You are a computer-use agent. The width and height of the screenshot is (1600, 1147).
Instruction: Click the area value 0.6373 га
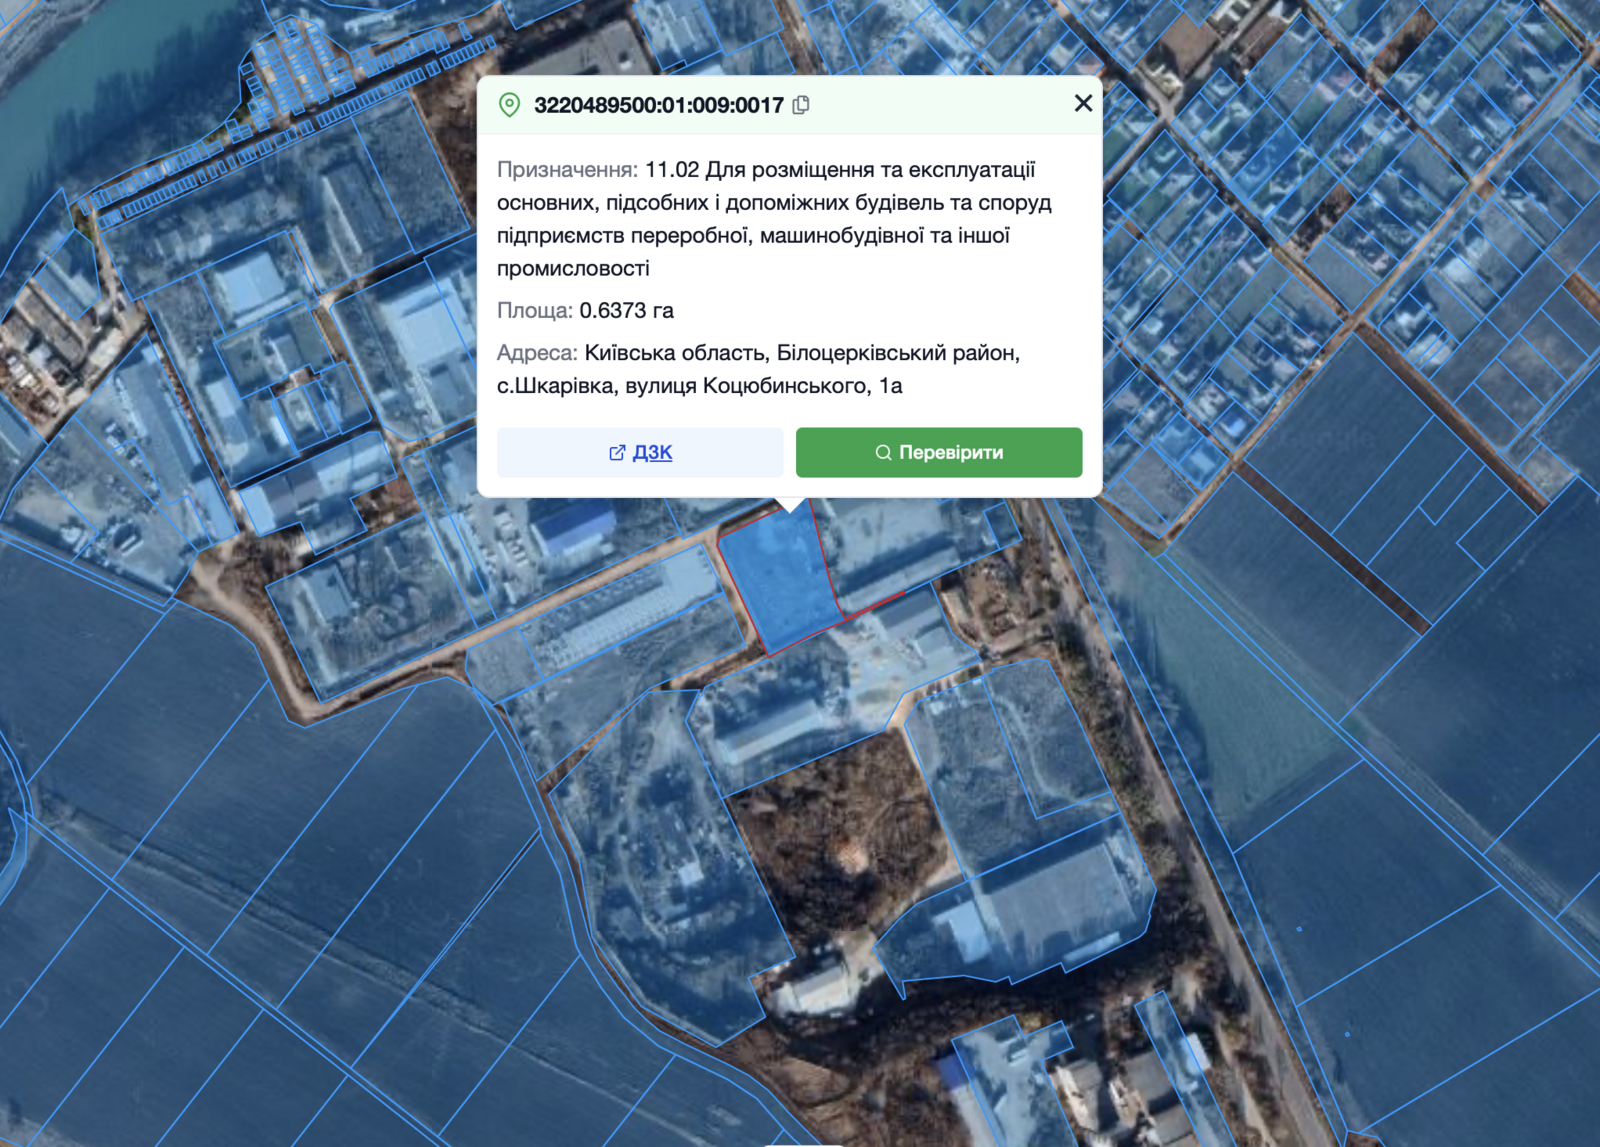tap(626, 311)
